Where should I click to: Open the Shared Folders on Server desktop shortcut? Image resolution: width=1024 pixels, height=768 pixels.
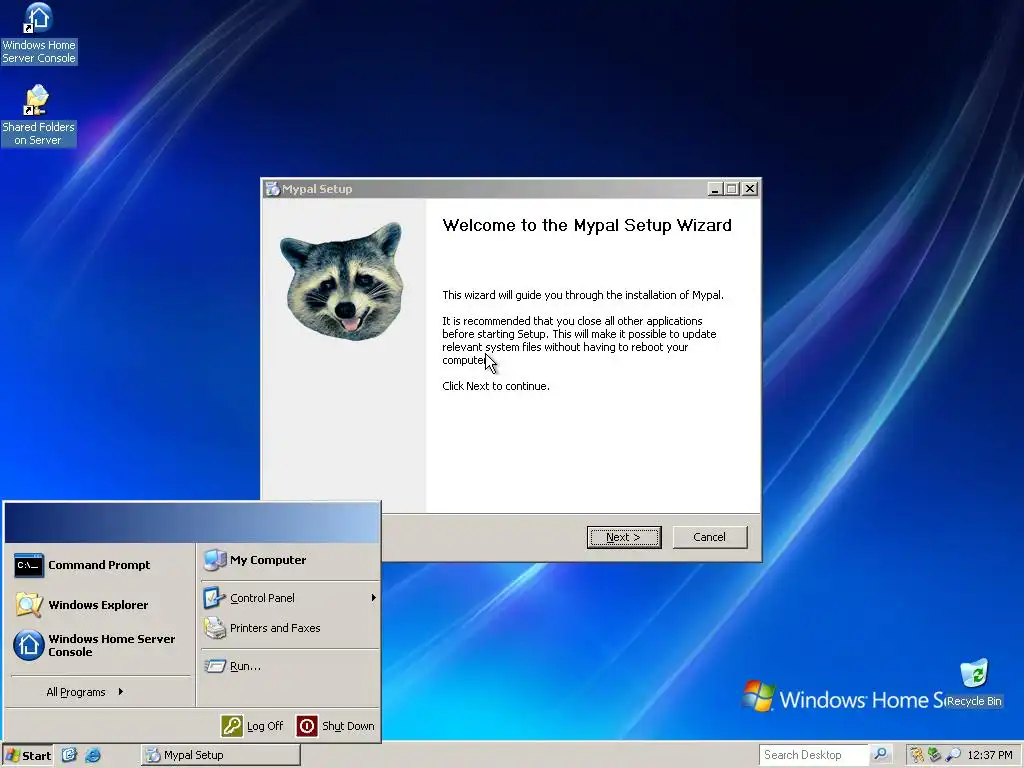pos(38,116)
